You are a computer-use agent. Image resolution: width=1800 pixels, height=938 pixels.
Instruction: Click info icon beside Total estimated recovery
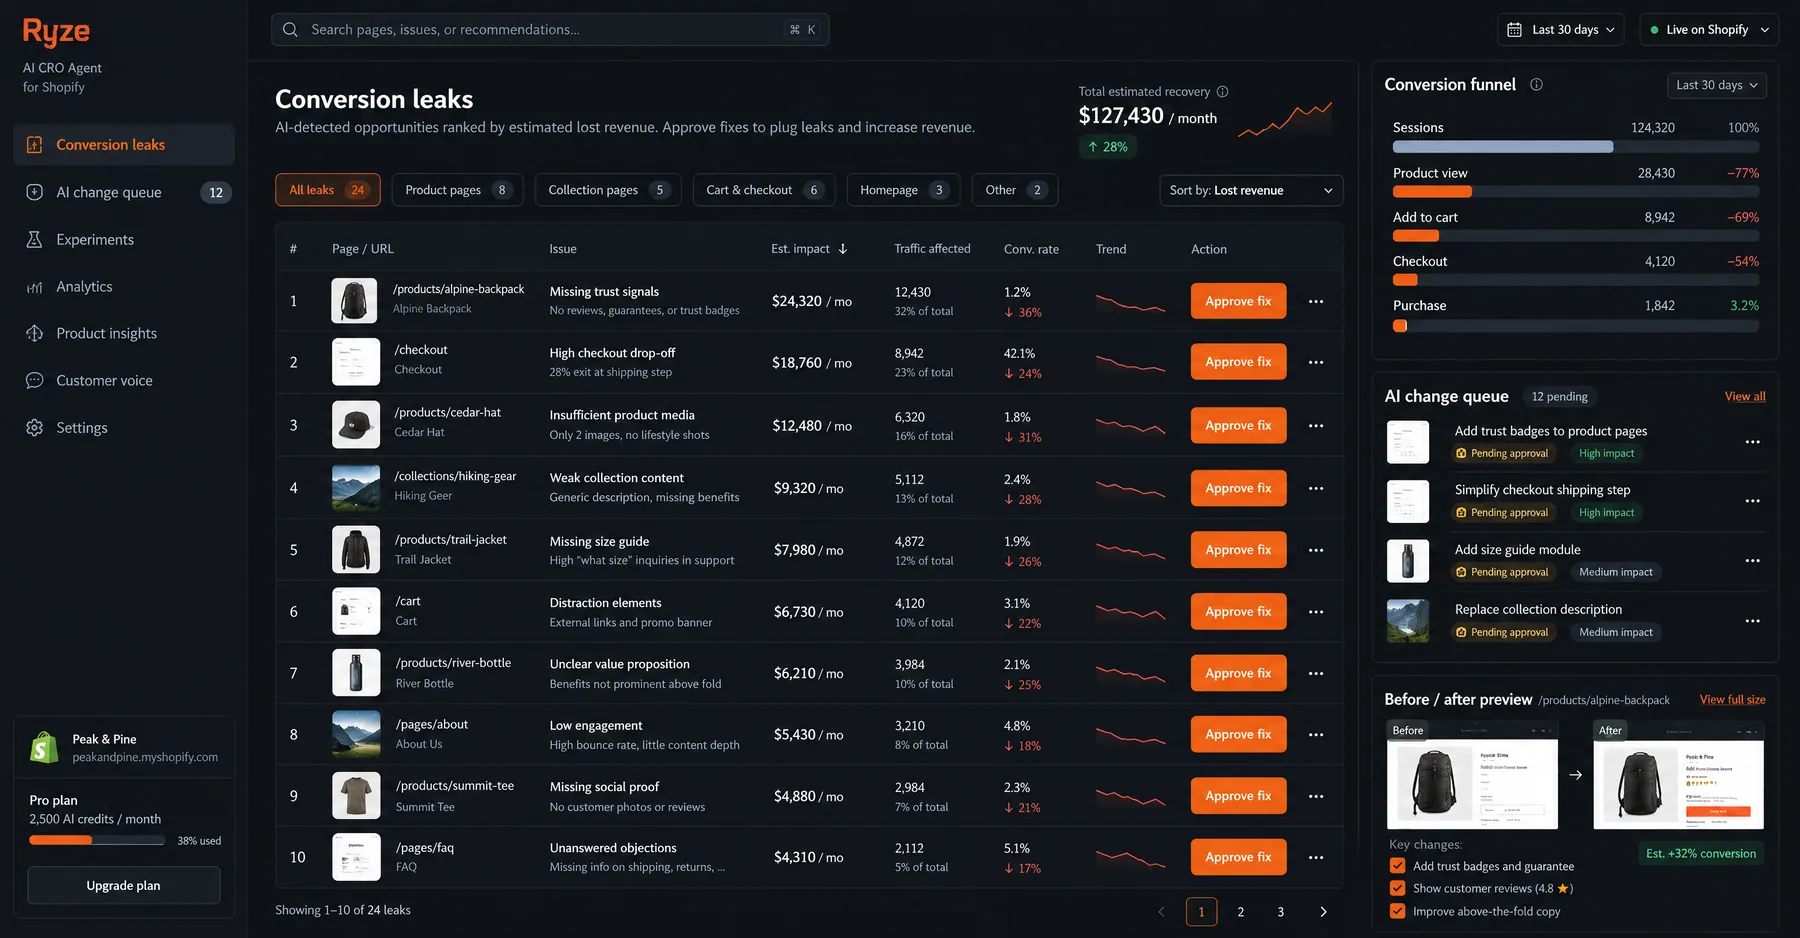pos(1222,91)
